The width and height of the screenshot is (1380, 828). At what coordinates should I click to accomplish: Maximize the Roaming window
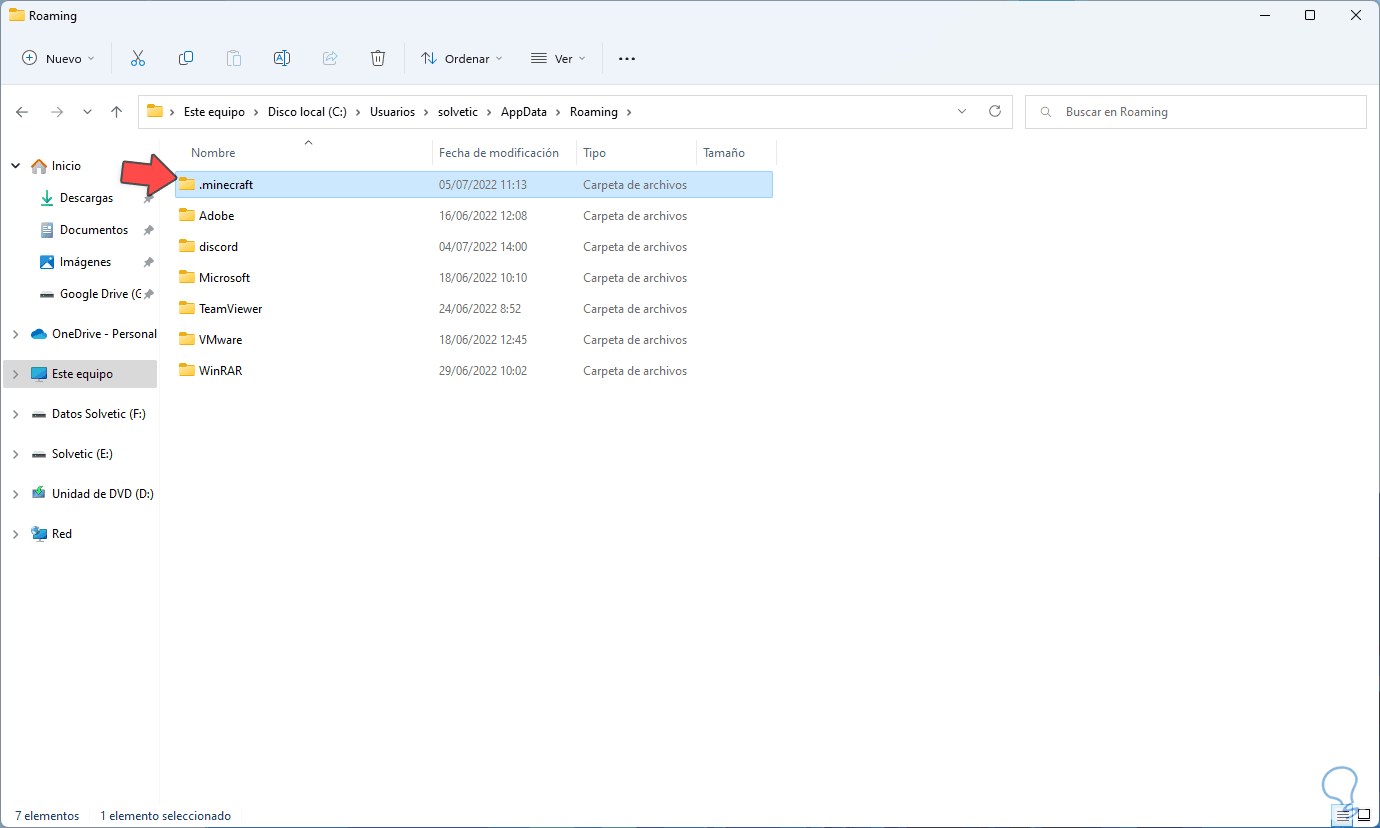1310,15
